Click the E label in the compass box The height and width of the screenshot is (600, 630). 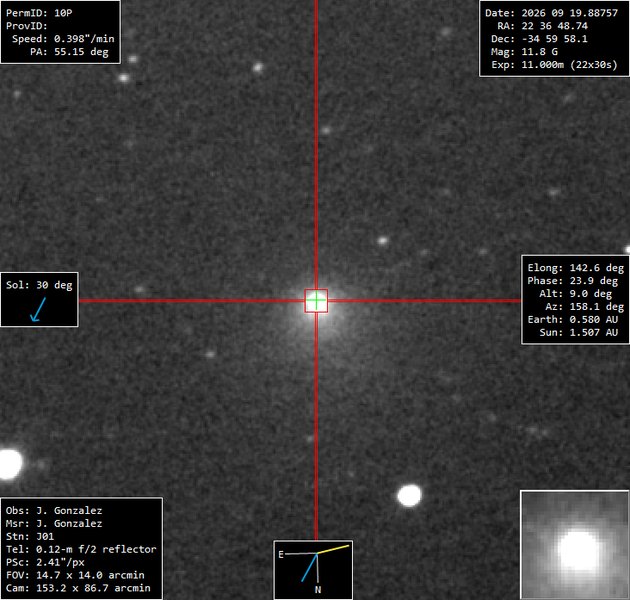pyautogui.click(x=281, y=555)
